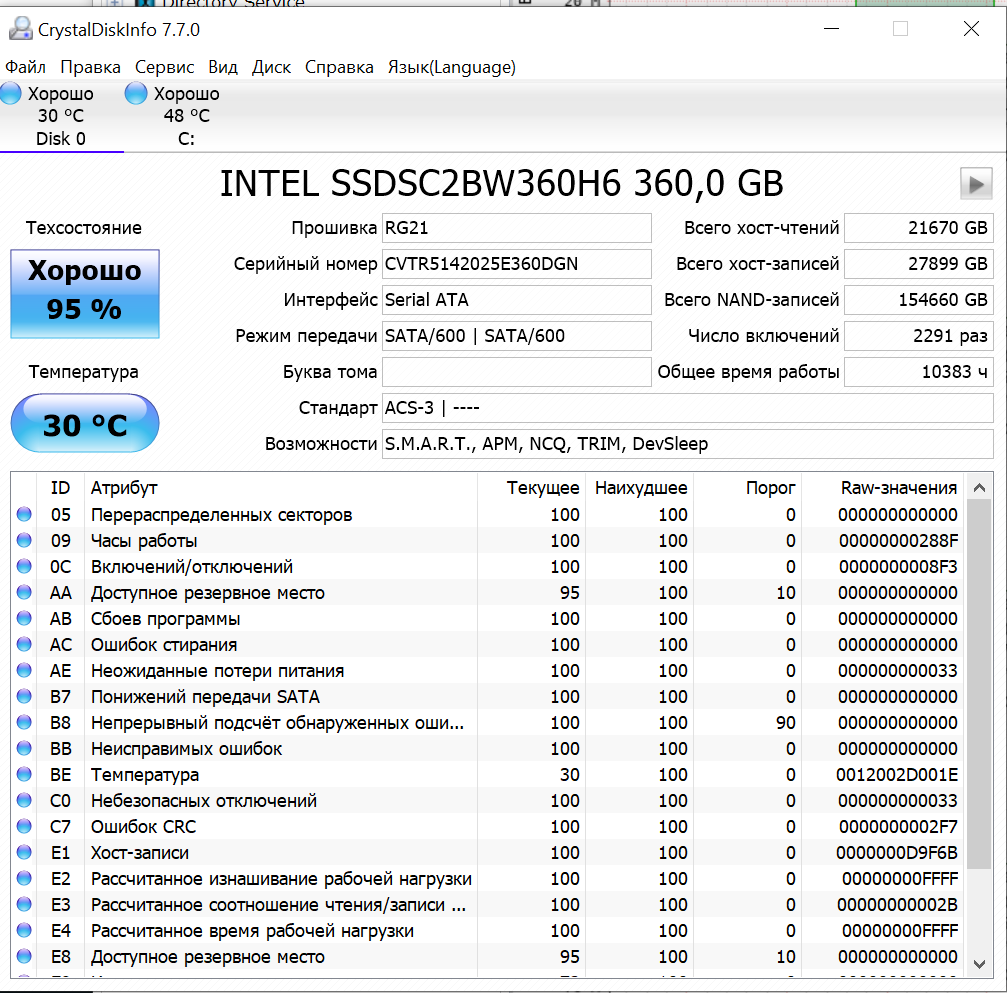Click the 30 °C temperature button
Image resolution: width=1007 pixels, height=993 pixels.
pos(85,423)
